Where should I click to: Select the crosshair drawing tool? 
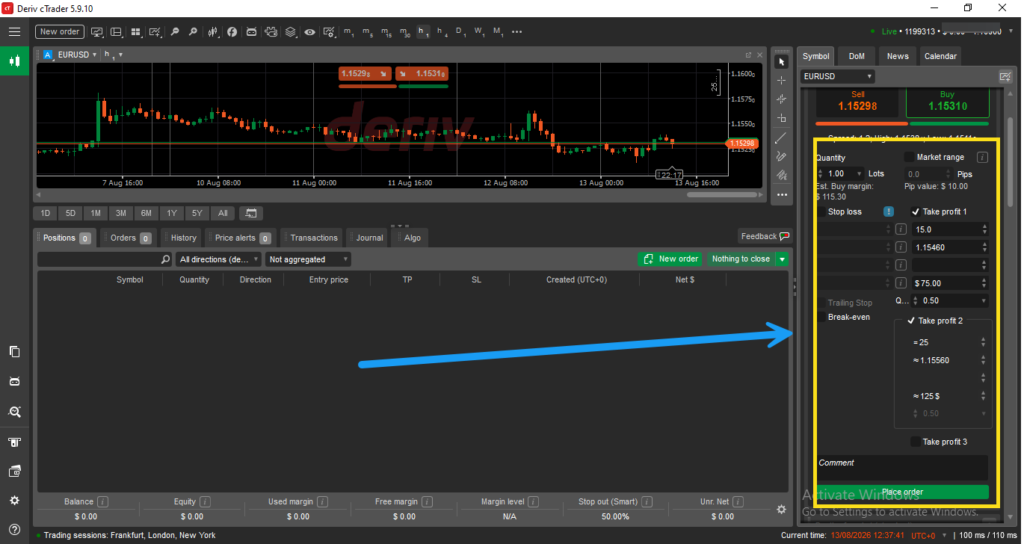click(781, 80)
